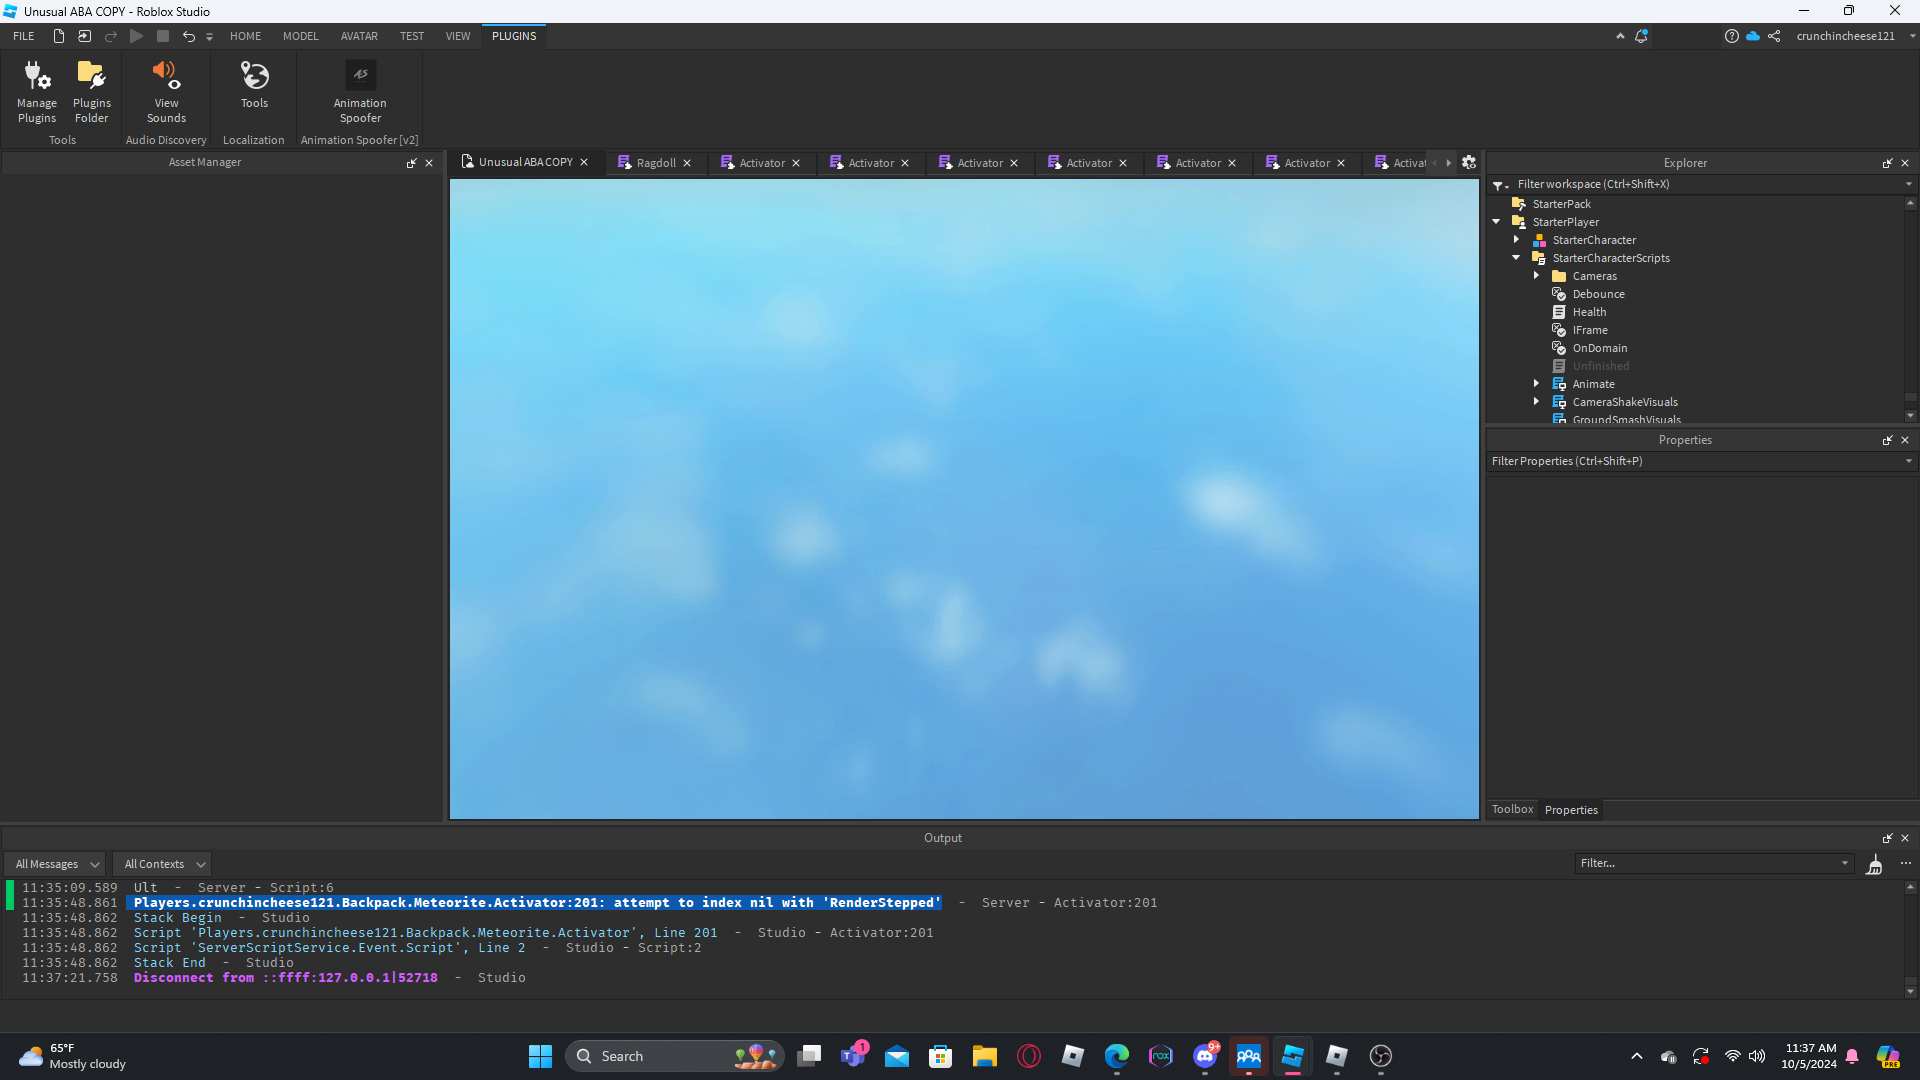Switch to the Toolbox panel tab

click(1512, 810)
